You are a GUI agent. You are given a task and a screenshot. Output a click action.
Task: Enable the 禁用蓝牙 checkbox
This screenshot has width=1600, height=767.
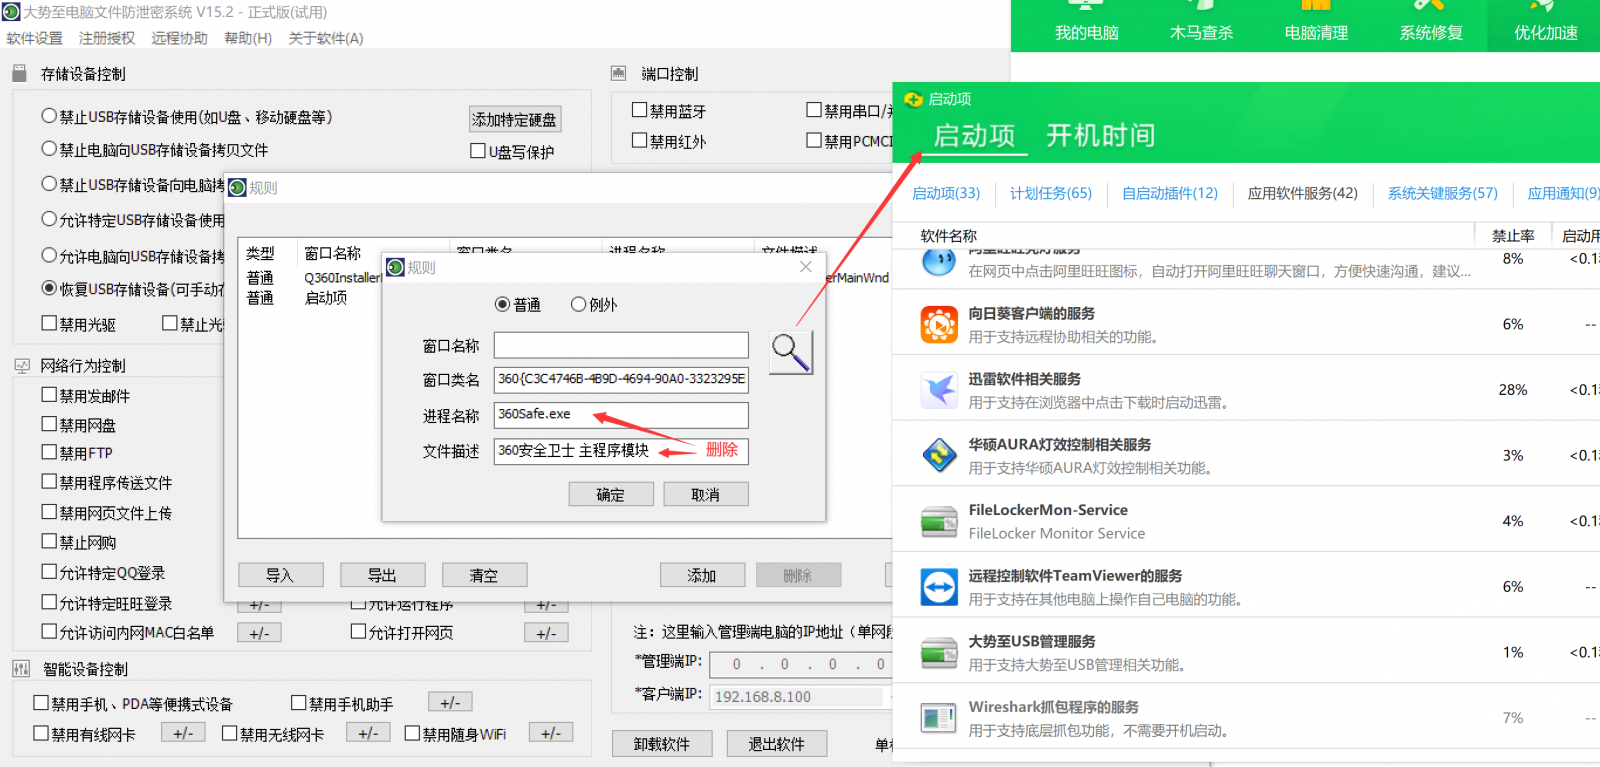pyautogui.click(x=639, y=110)
